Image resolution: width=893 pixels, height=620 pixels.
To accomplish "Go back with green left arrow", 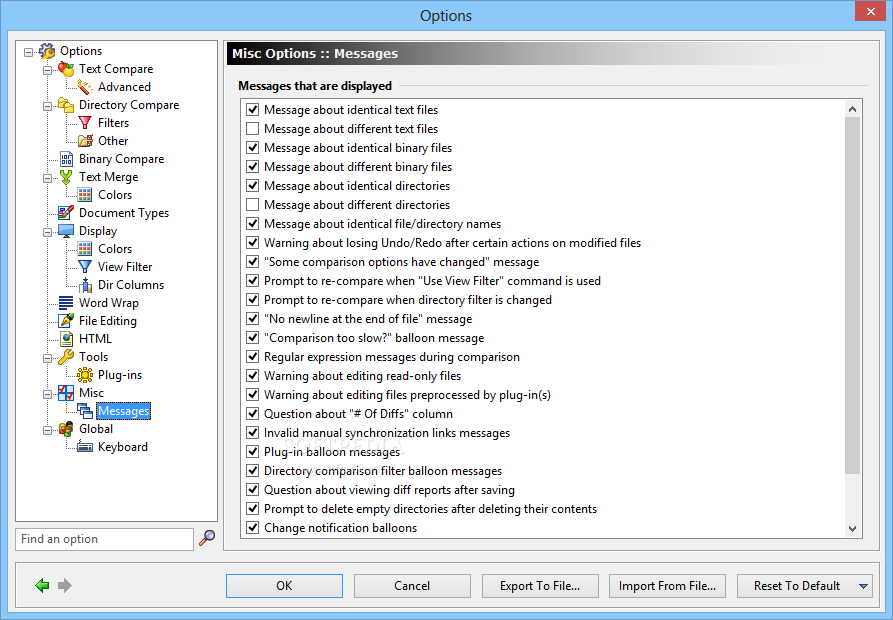I will tap(42, 585).
